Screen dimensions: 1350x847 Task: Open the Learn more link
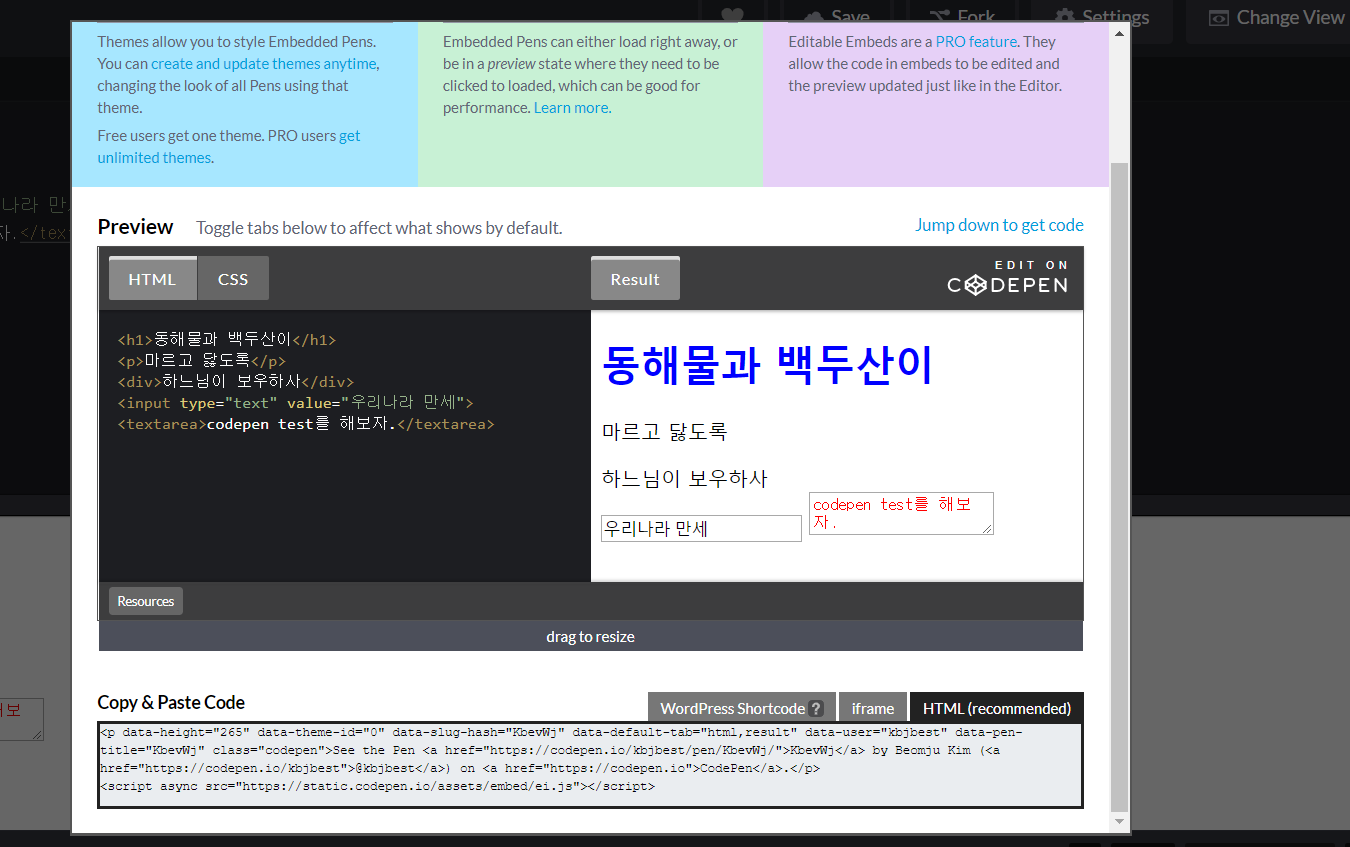point(572,107)
